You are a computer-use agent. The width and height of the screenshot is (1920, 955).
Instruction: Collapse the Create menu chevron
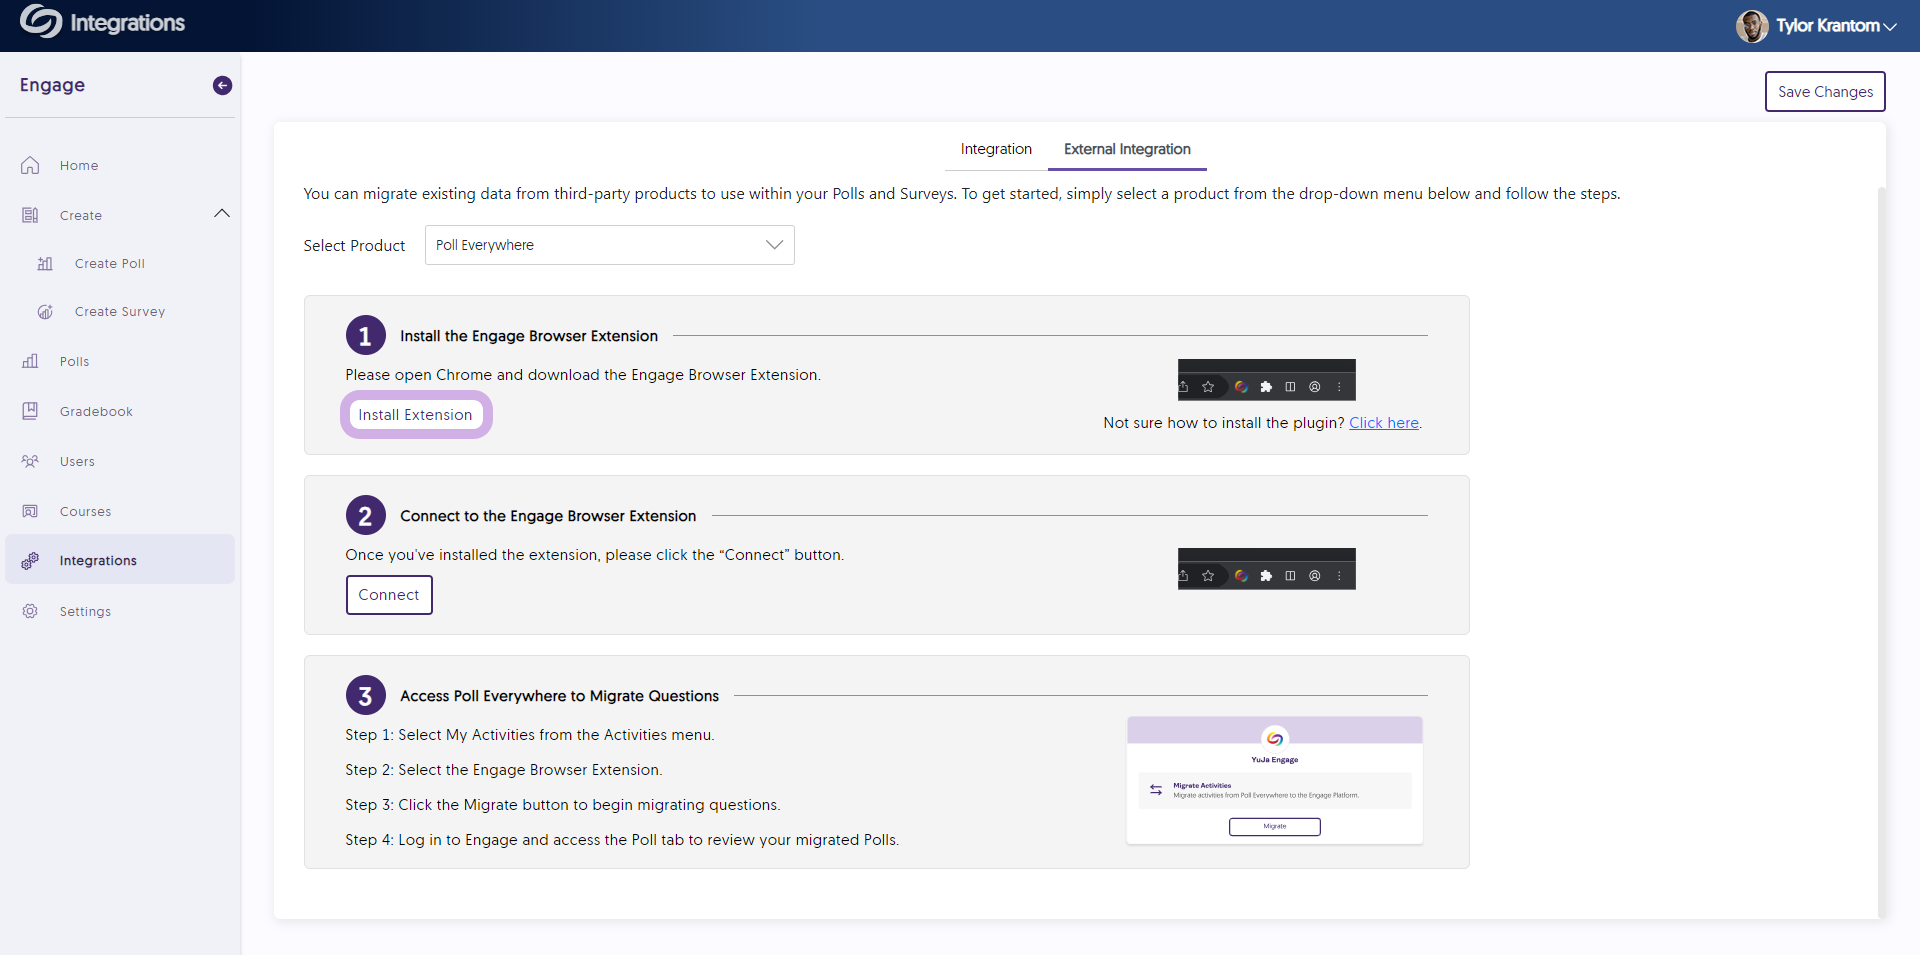point(222,213)
